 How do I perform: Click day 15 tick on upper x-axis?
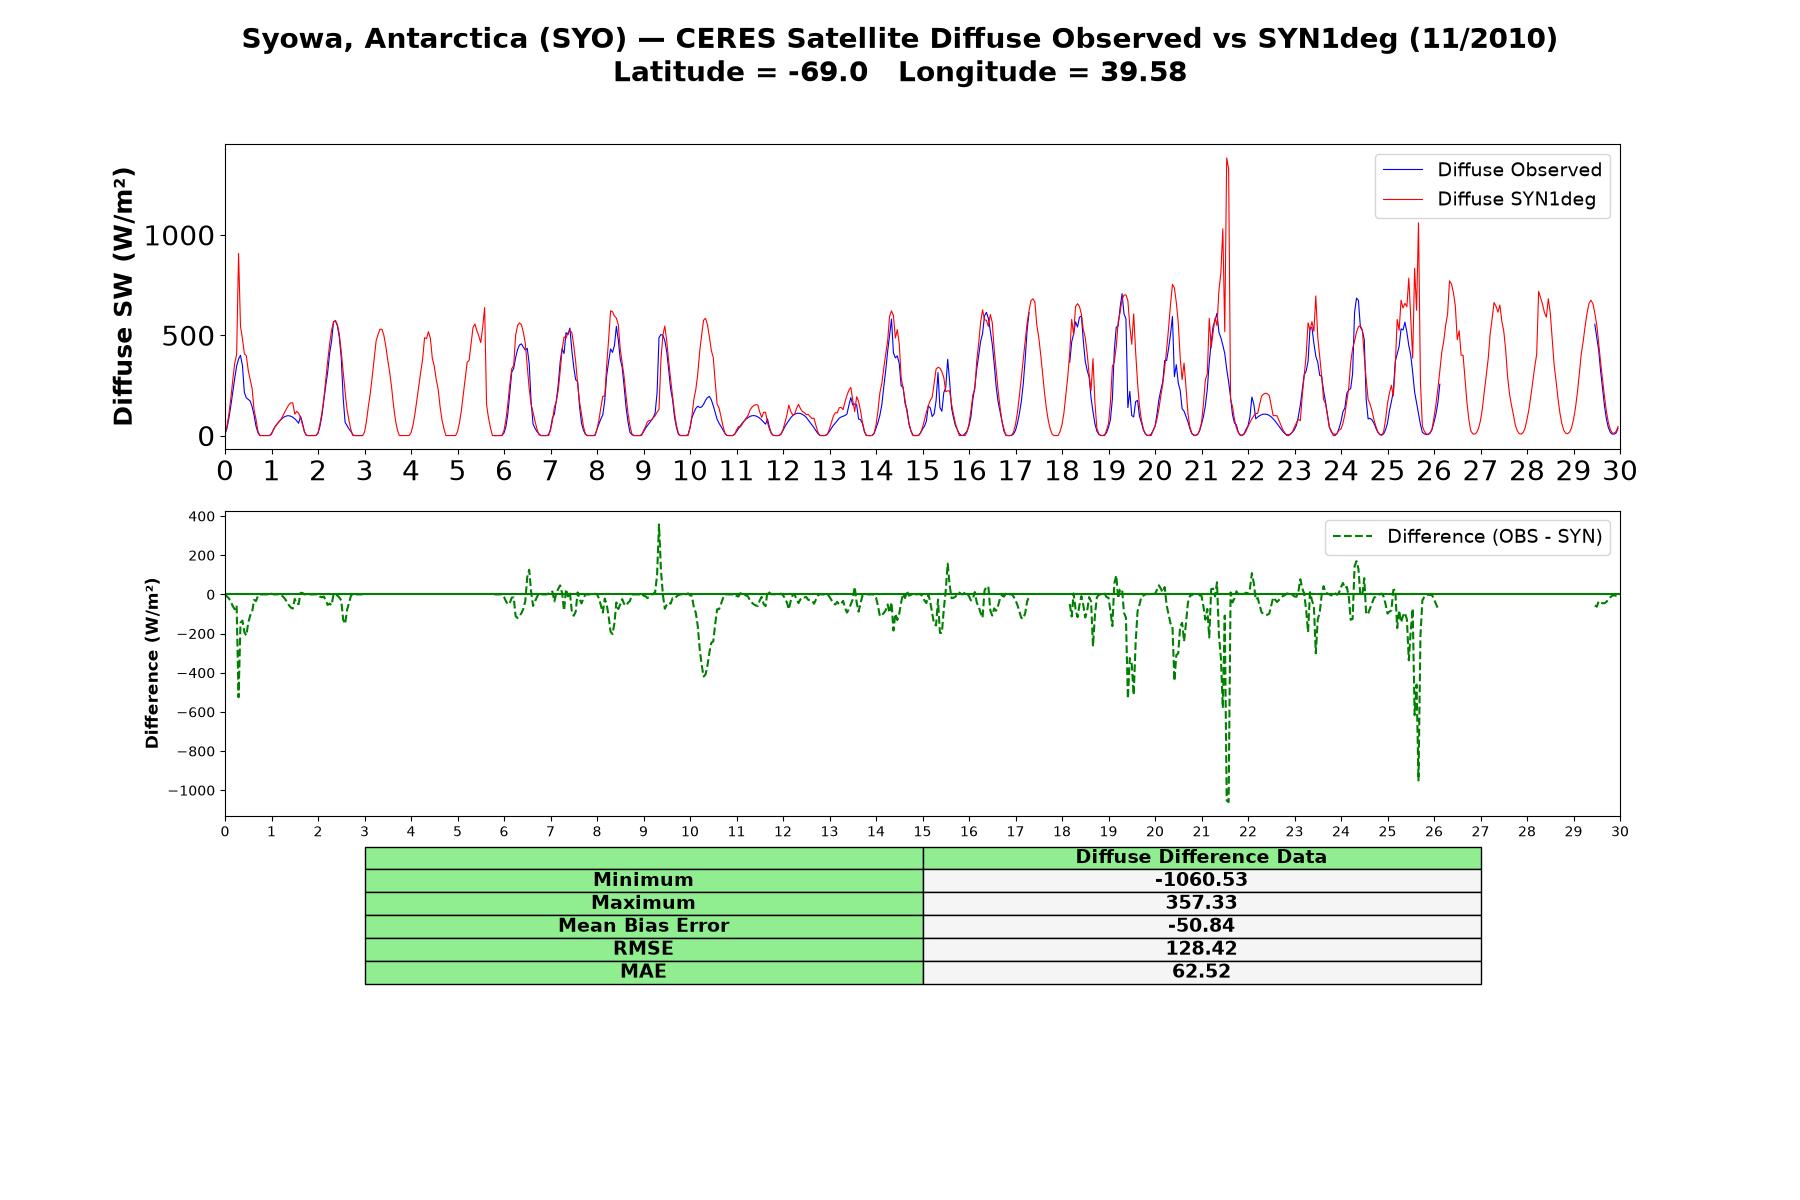pos(922,471)
